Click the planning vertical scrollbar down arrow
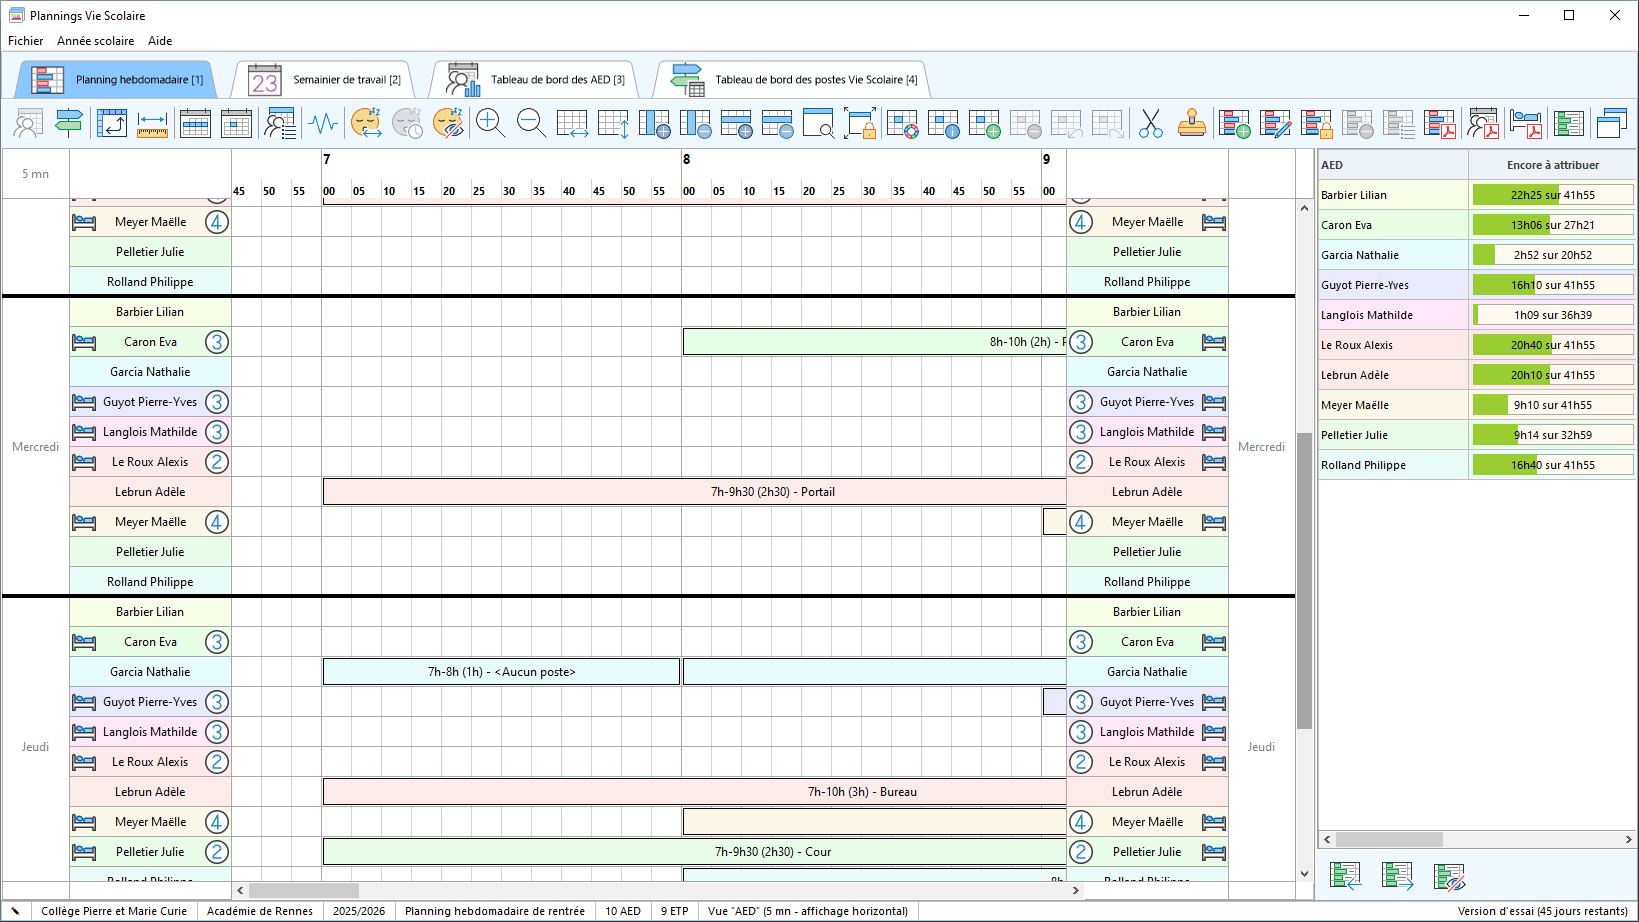This screenshot has width=1639, height=922. (x=1304, y=873)
